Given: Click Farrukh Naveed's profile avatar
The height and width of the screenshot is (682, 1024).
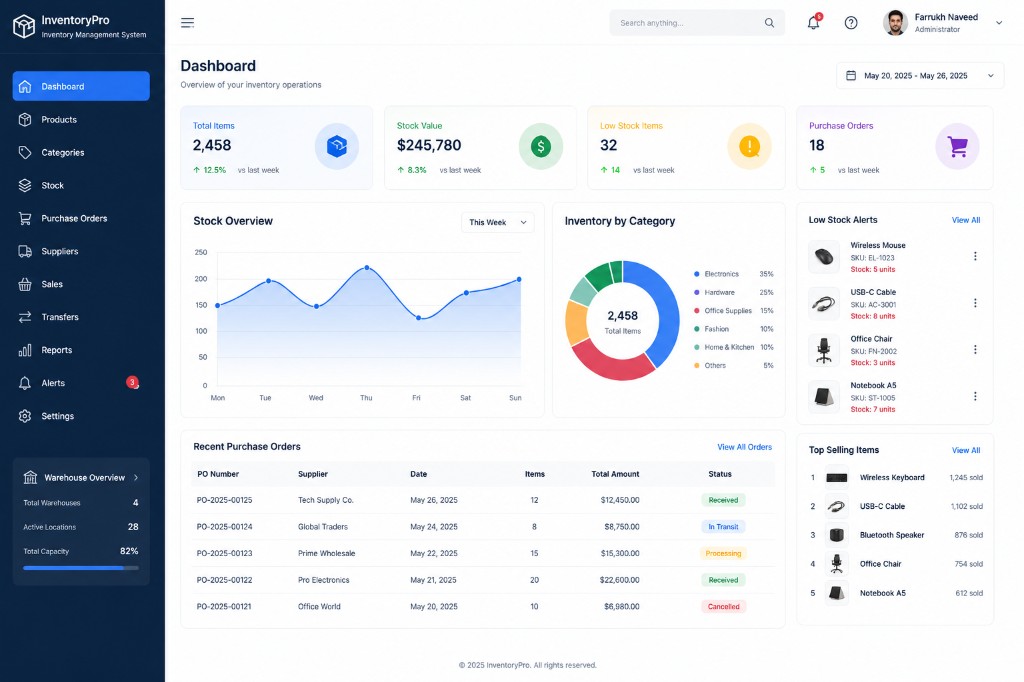Looking at the screenshot, I should pos(895,23).
